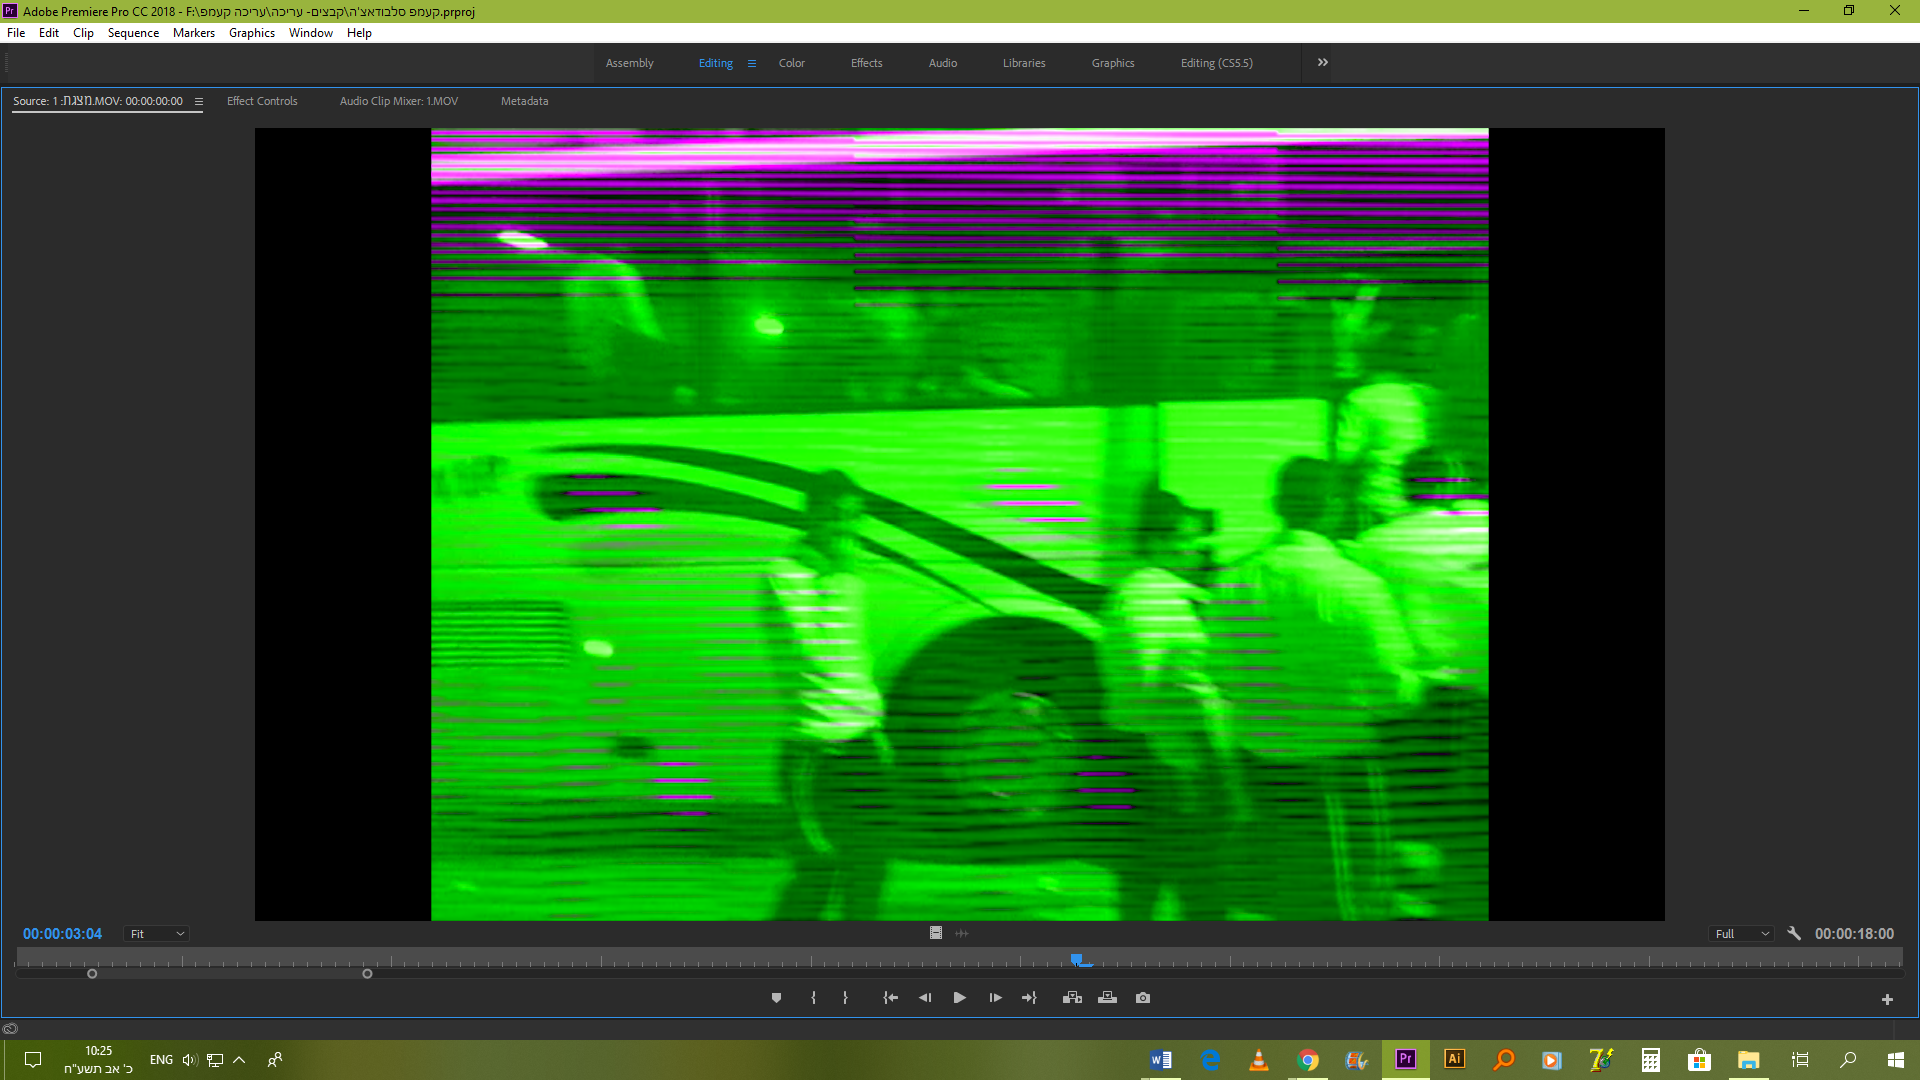Switch to the Color workspace
The height and width of the screenshot is (1080, 1920).
791,63
